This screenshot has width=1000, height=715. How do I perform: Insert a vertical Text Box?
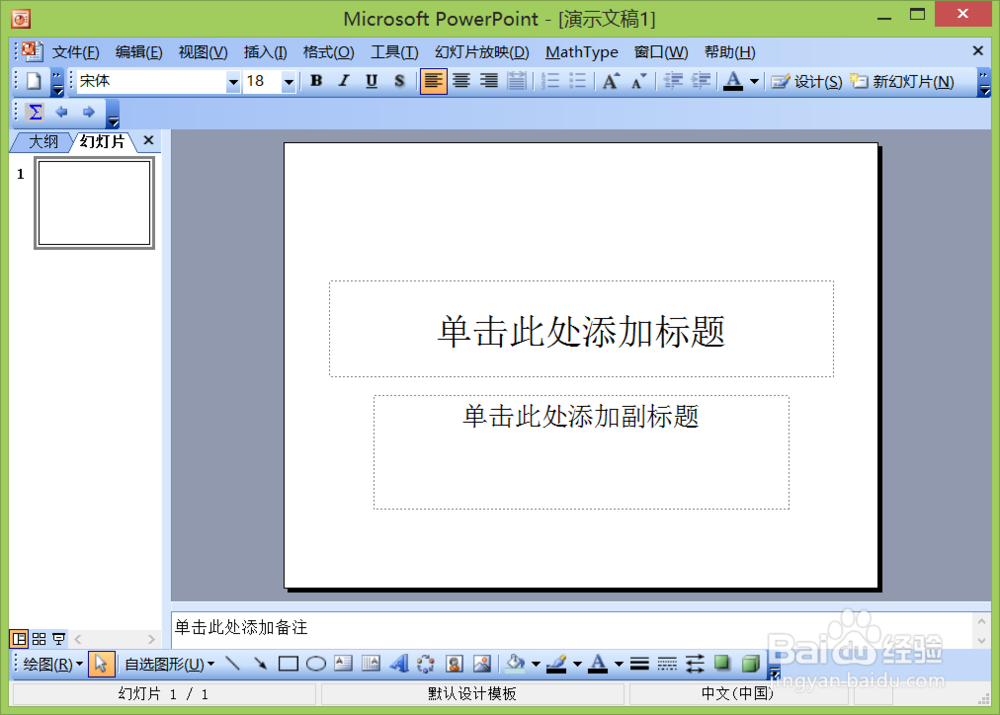click(x=371, y=664)
